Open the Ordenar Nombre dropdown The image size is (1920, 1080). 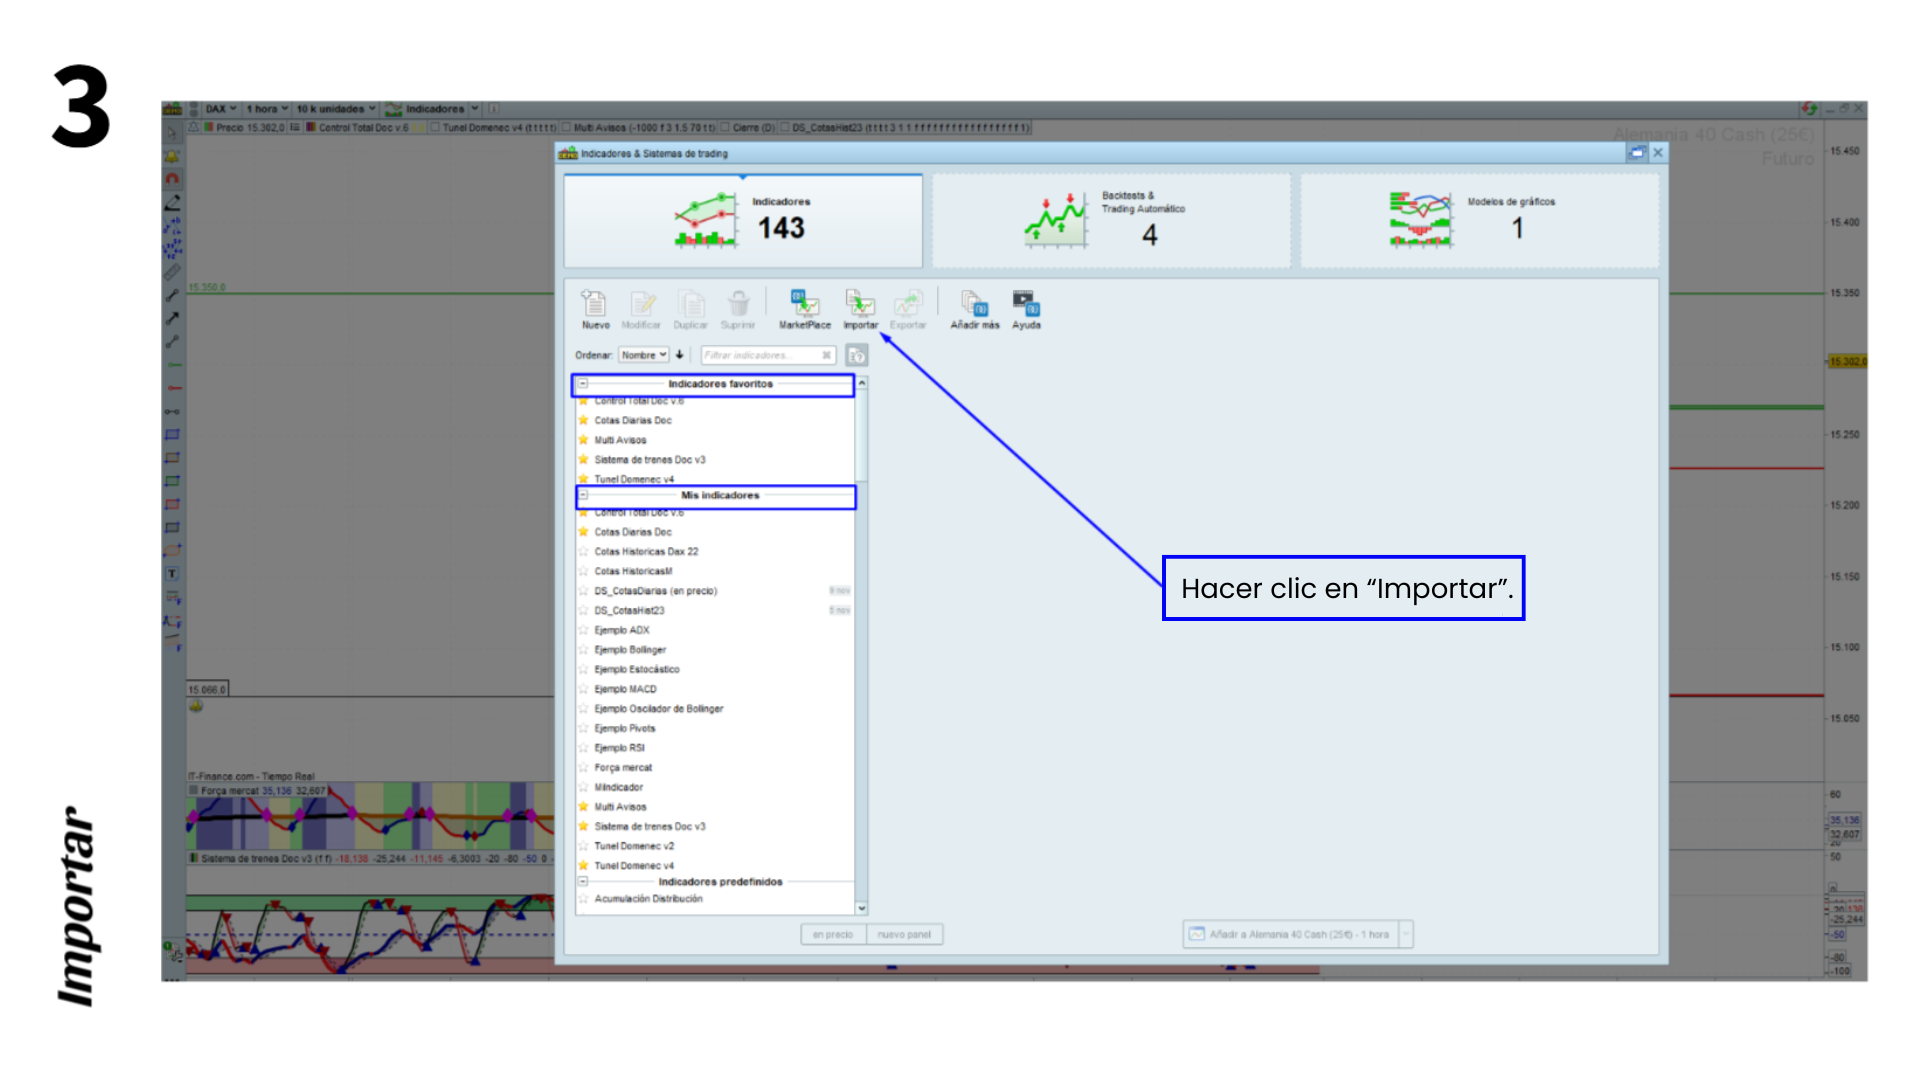click(x=644, y=355)
